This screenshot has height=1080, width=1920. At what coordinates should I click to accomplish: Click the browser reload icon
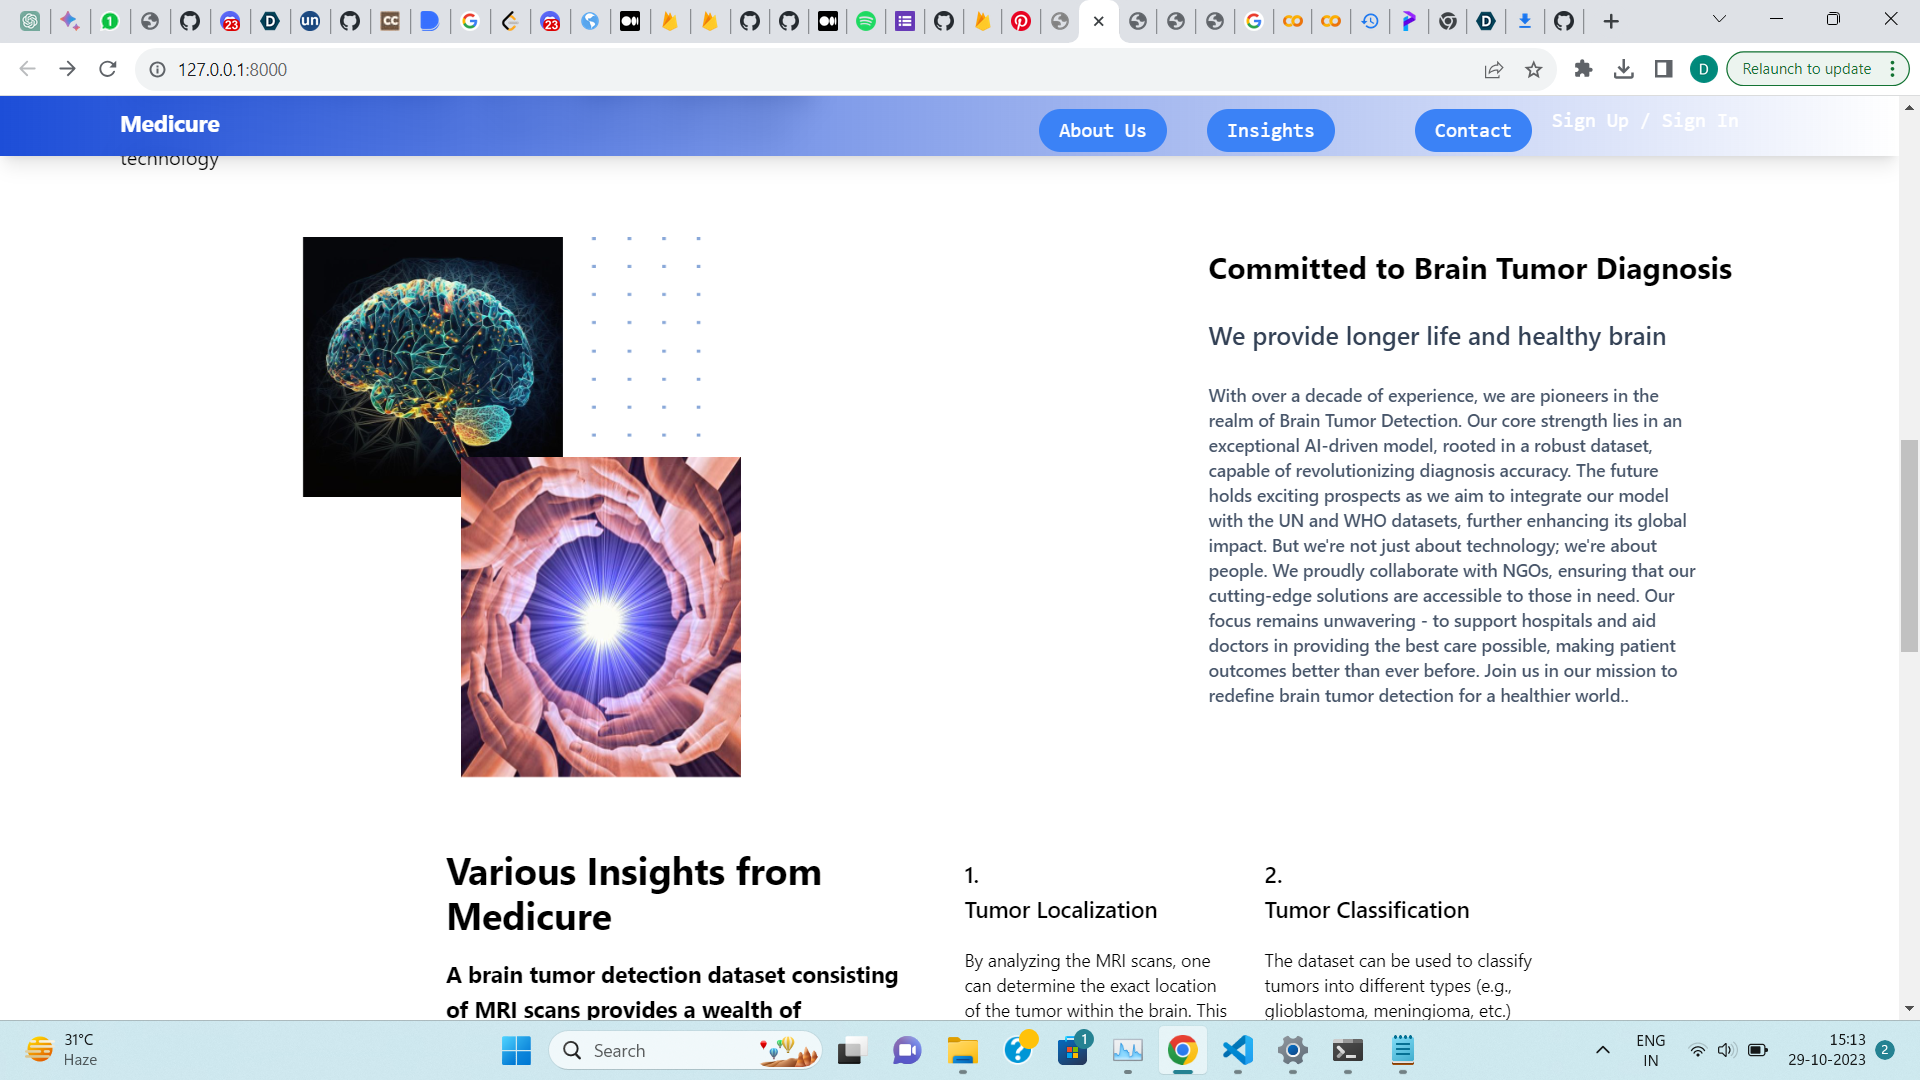coord(108,69)
